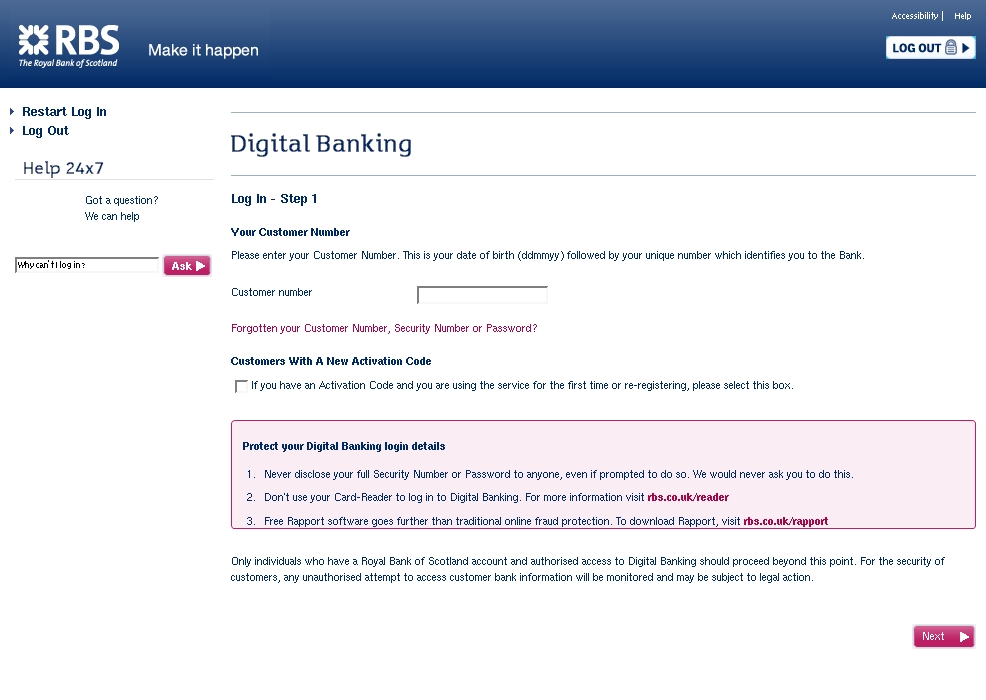This screenshot has width=986, height=700.
Task: Open the Accessibility link in the header
Action: (914, 16)
